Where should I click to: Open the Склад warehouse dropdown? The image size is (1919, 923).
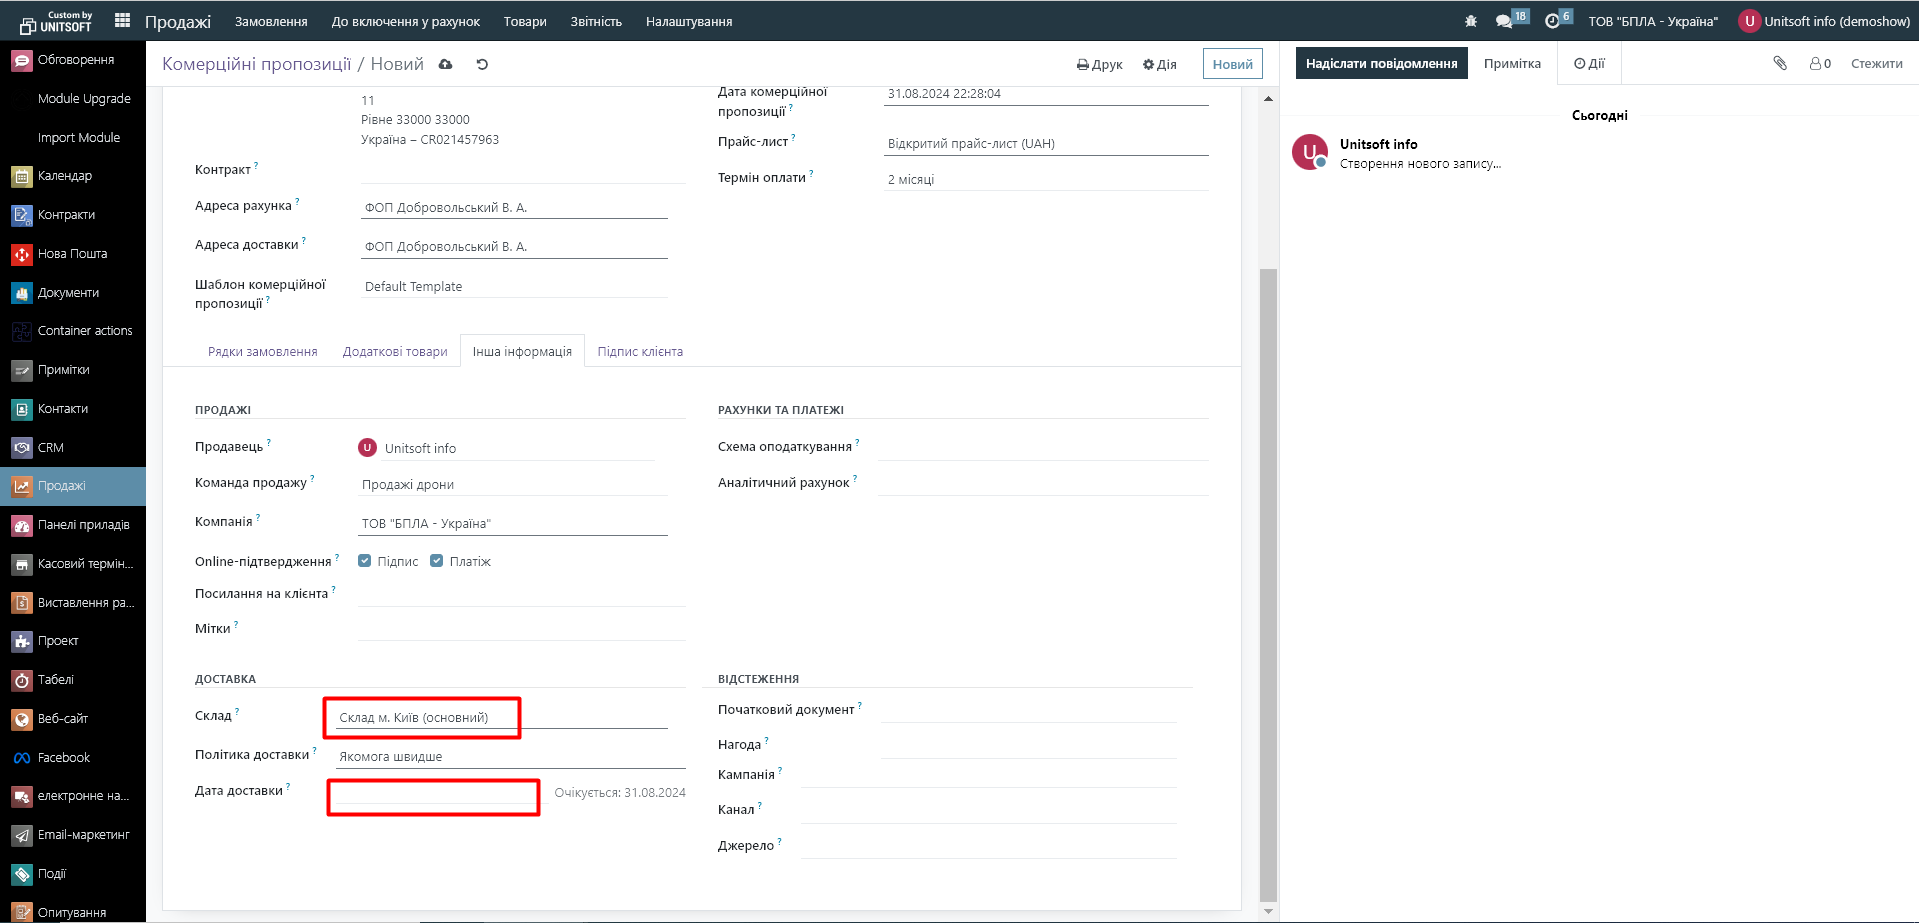click(x=500, y=717)
